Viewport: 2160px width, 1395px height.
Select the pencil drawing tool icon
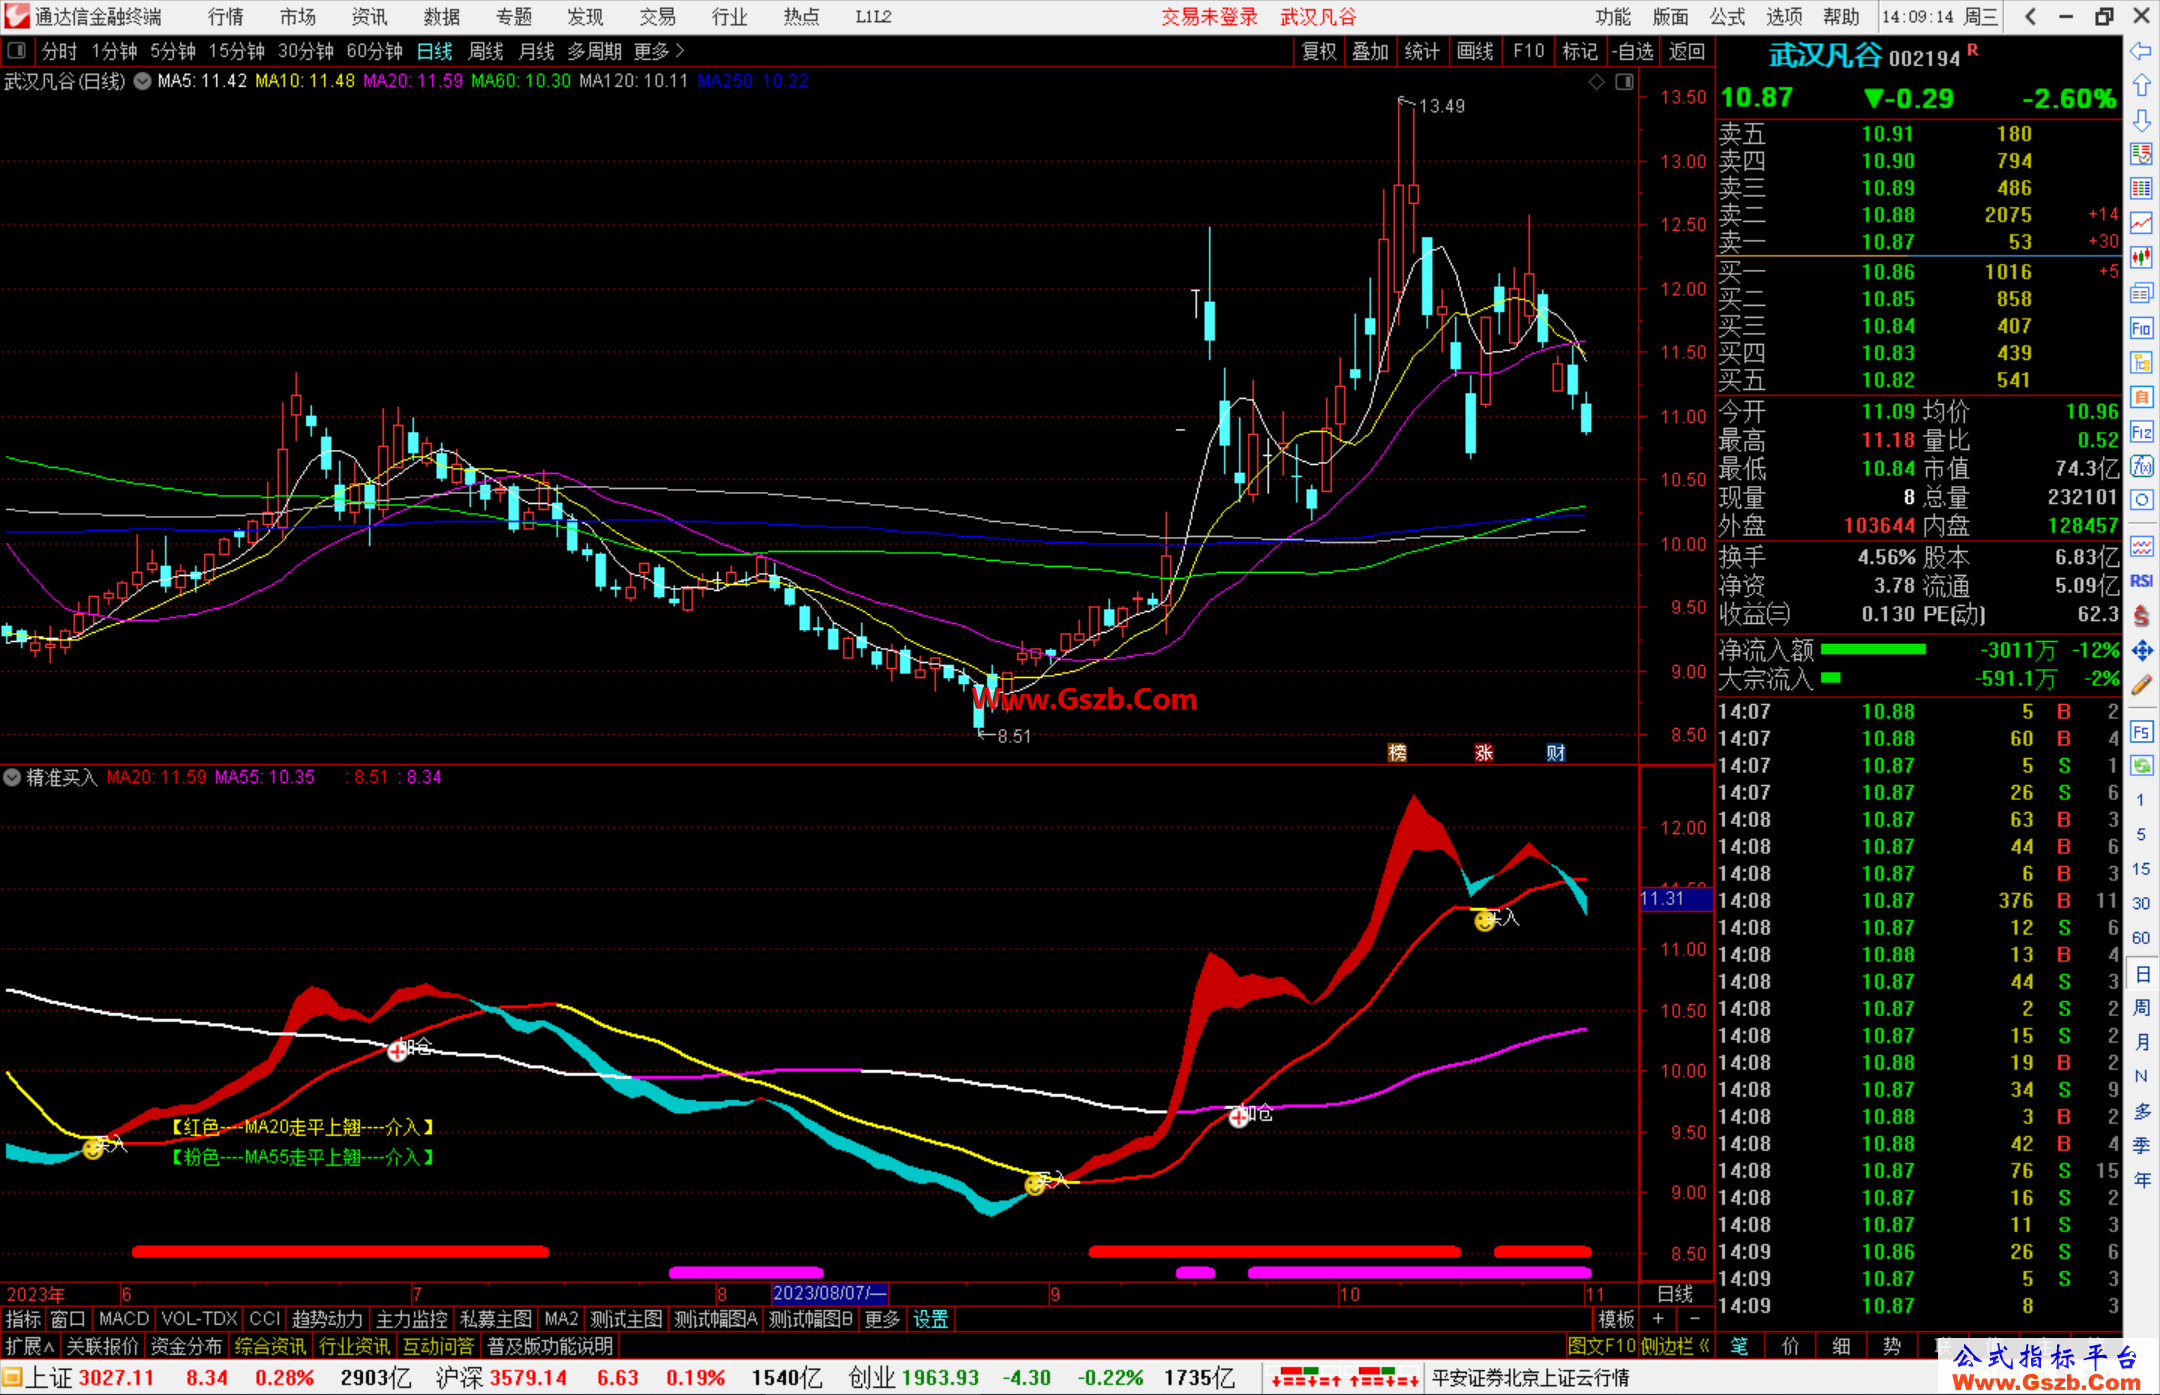tap(2141, 686)
